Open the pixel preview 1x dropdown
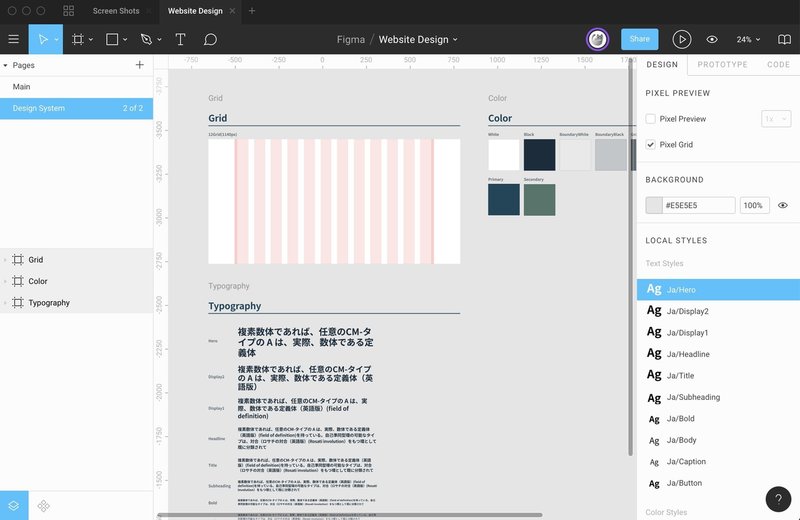 (x=776, y=119)
